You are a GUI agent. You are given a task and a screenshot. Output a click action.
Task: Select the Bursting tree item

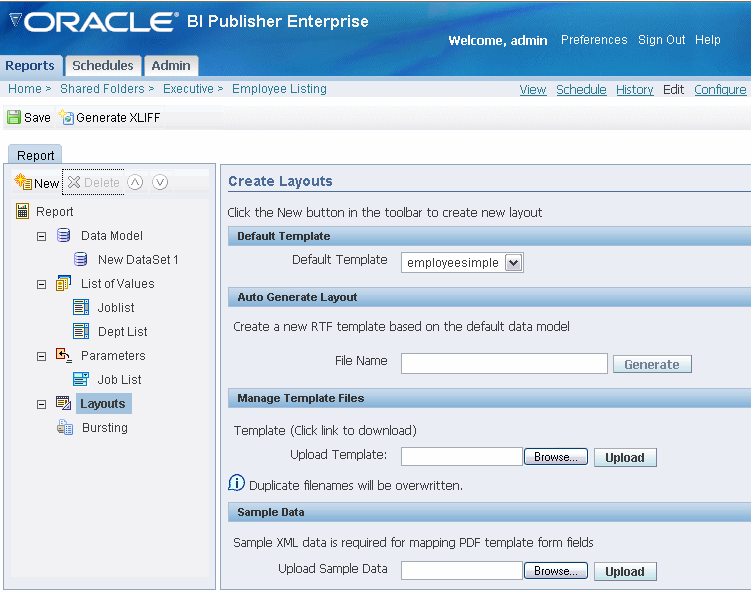tap(105, 427)
